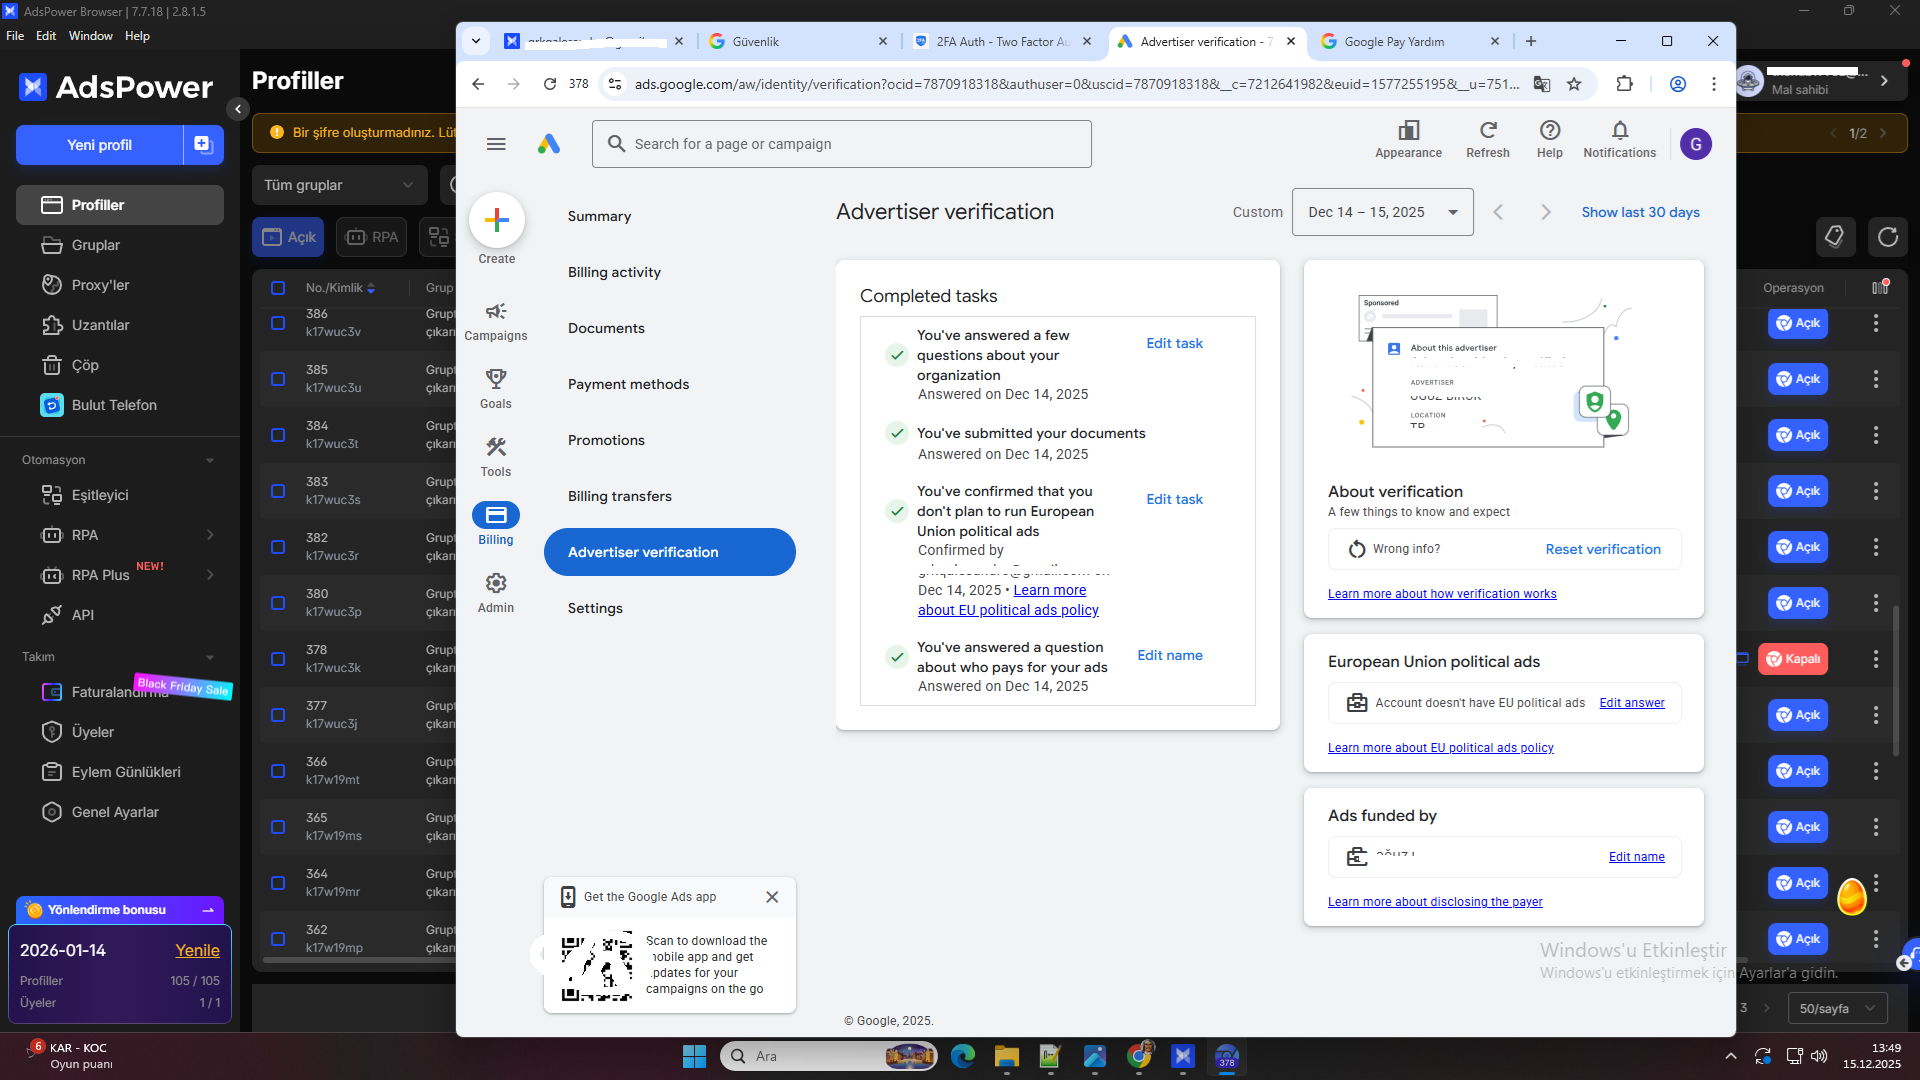Check the profile 386 checkbox
This screenshot has height=1080, width=1920.
pos(278,323)
